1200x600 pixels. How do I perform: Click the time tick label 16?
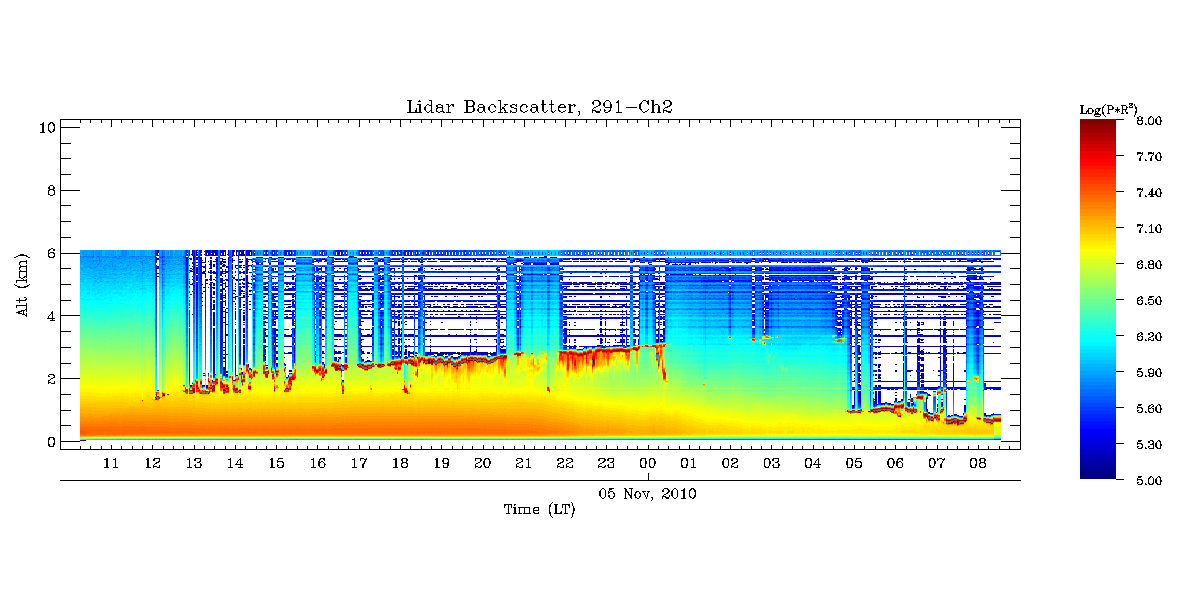click(x=317, y=464)
